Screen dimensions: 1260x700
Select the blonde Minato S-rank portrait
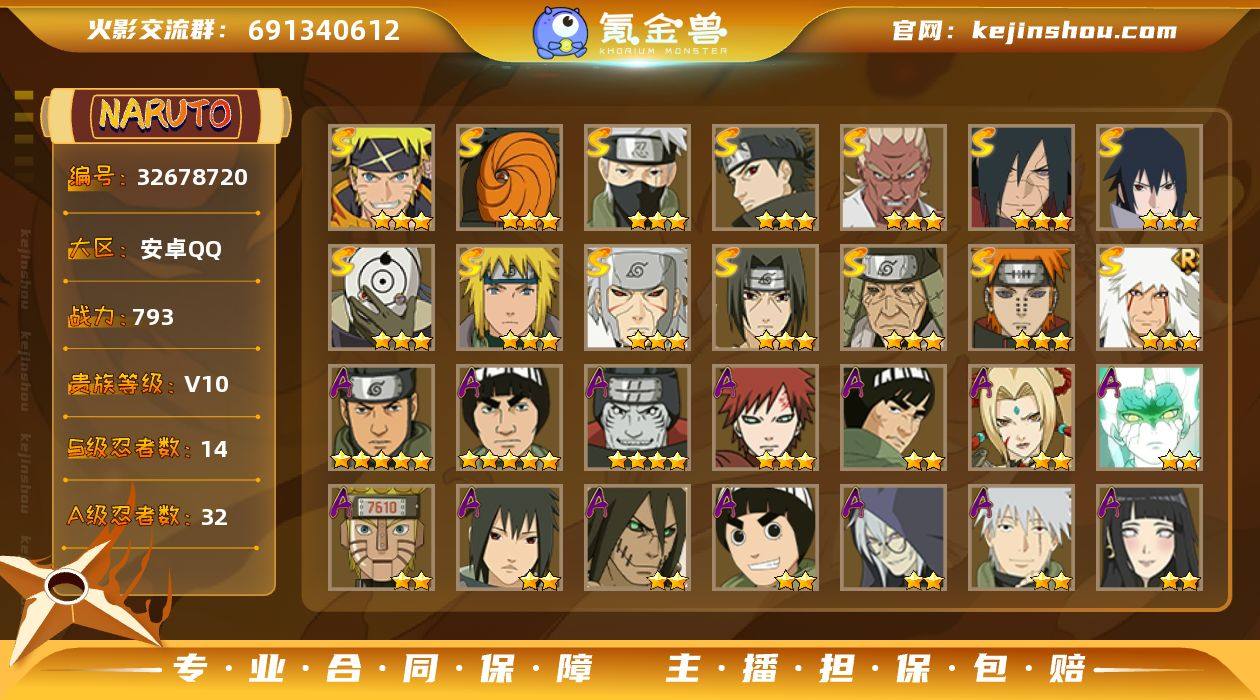[510, 298]
